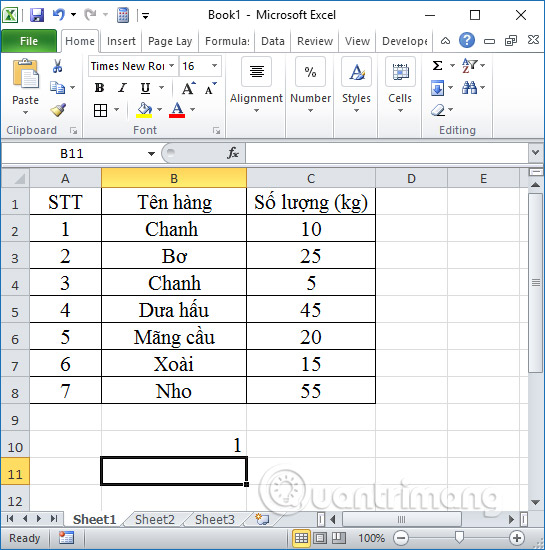Viewport: 545px width, 550px height.
Task: Click the zoom slider handle
Action: [x=459, y=537]
